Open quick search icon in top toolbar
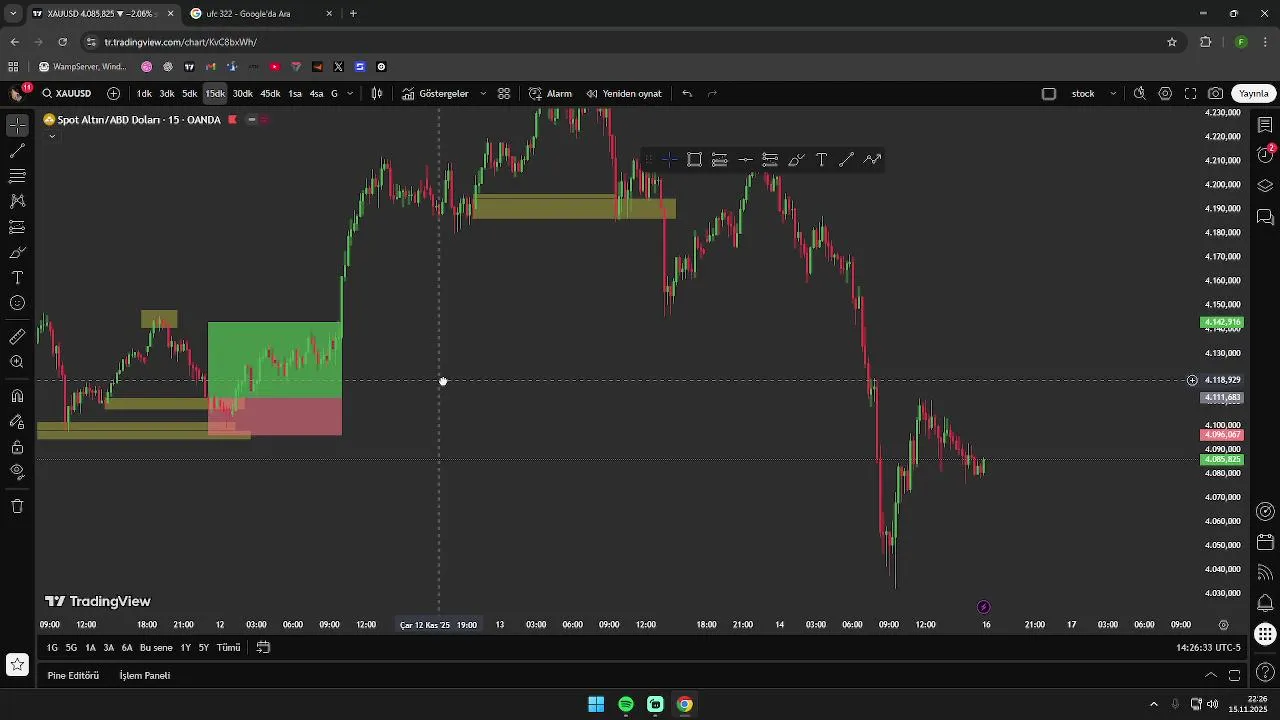1280x720 pixels. [1140, 93]
